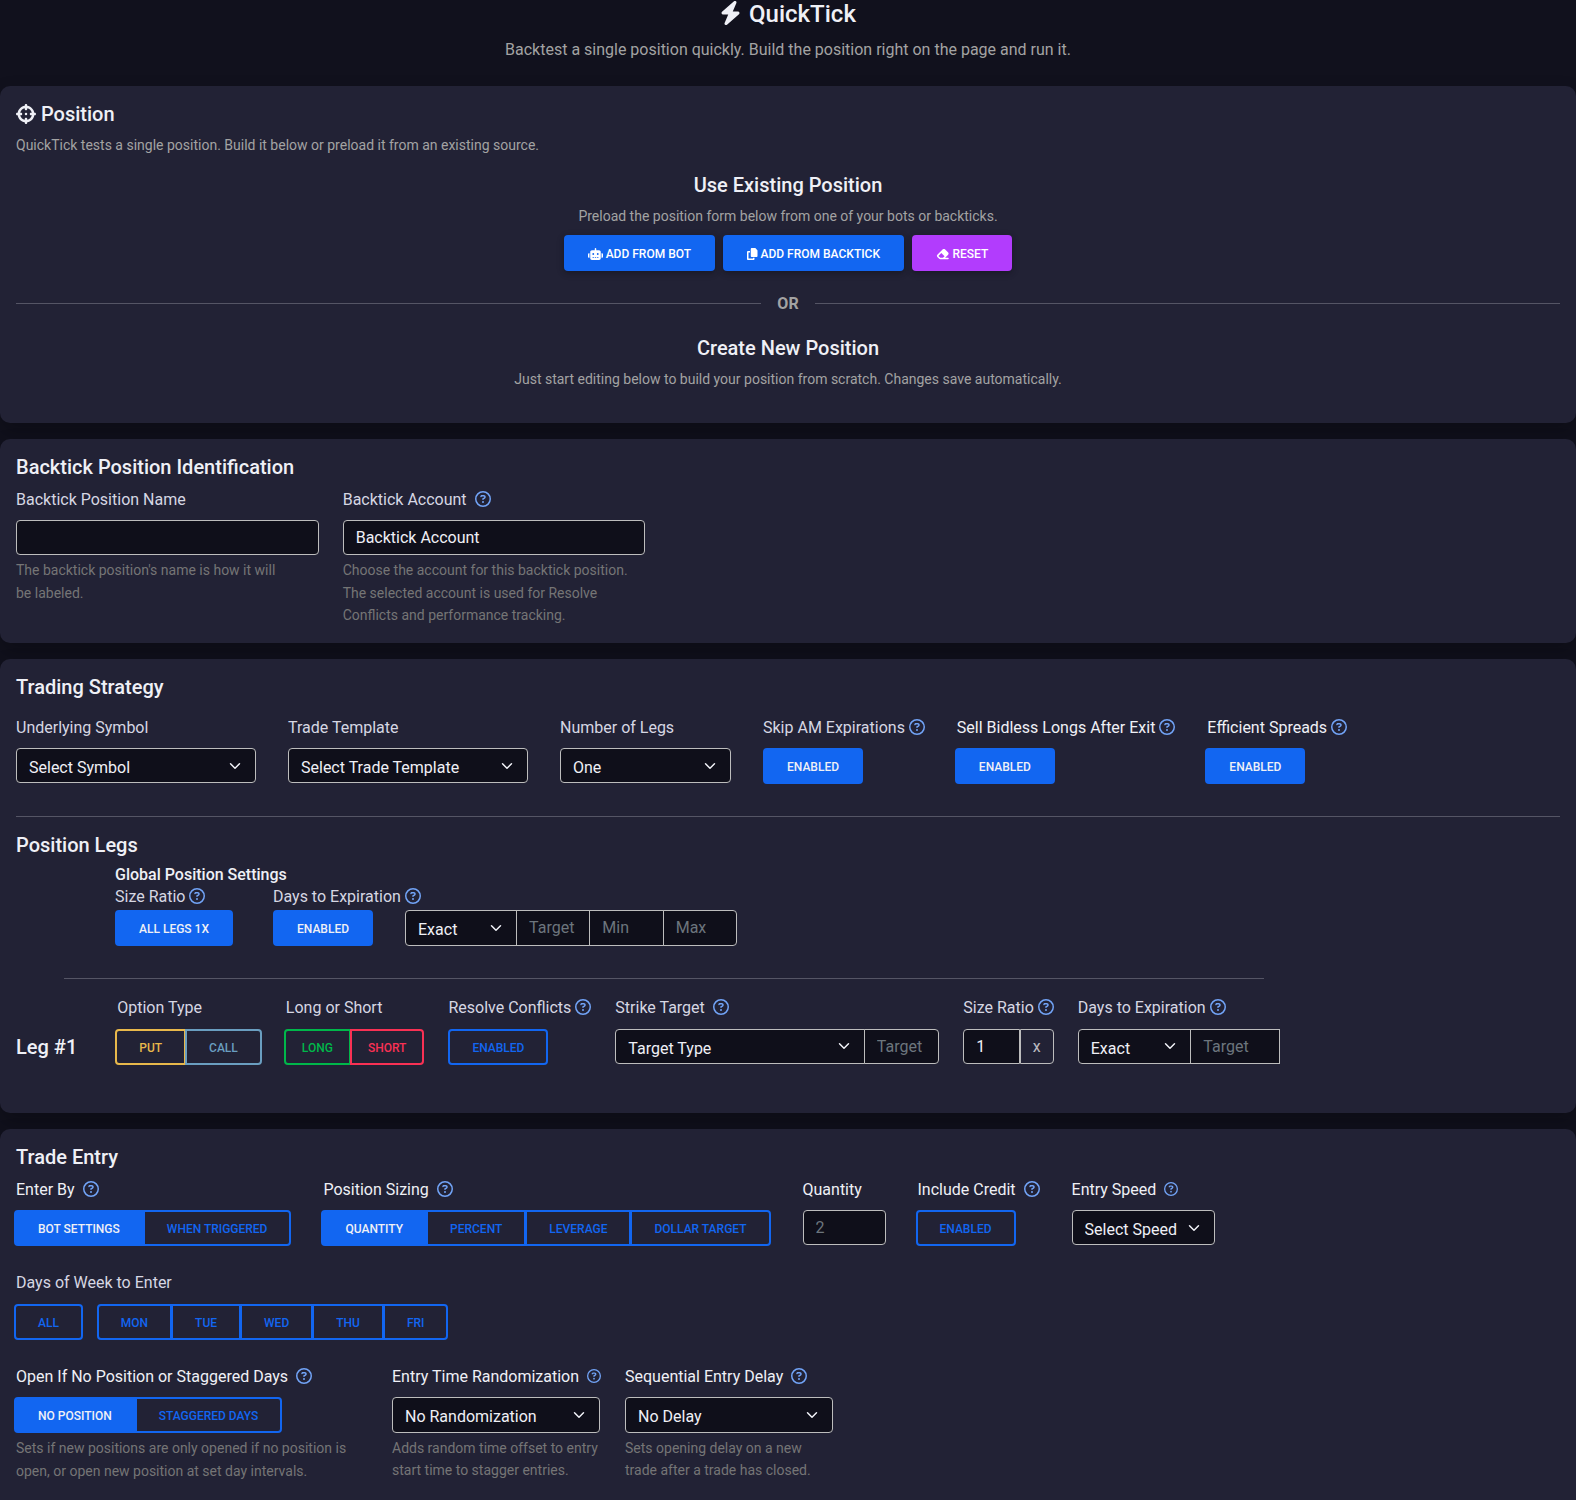Expand No Randomization dropdown

tap(496, 1415)
